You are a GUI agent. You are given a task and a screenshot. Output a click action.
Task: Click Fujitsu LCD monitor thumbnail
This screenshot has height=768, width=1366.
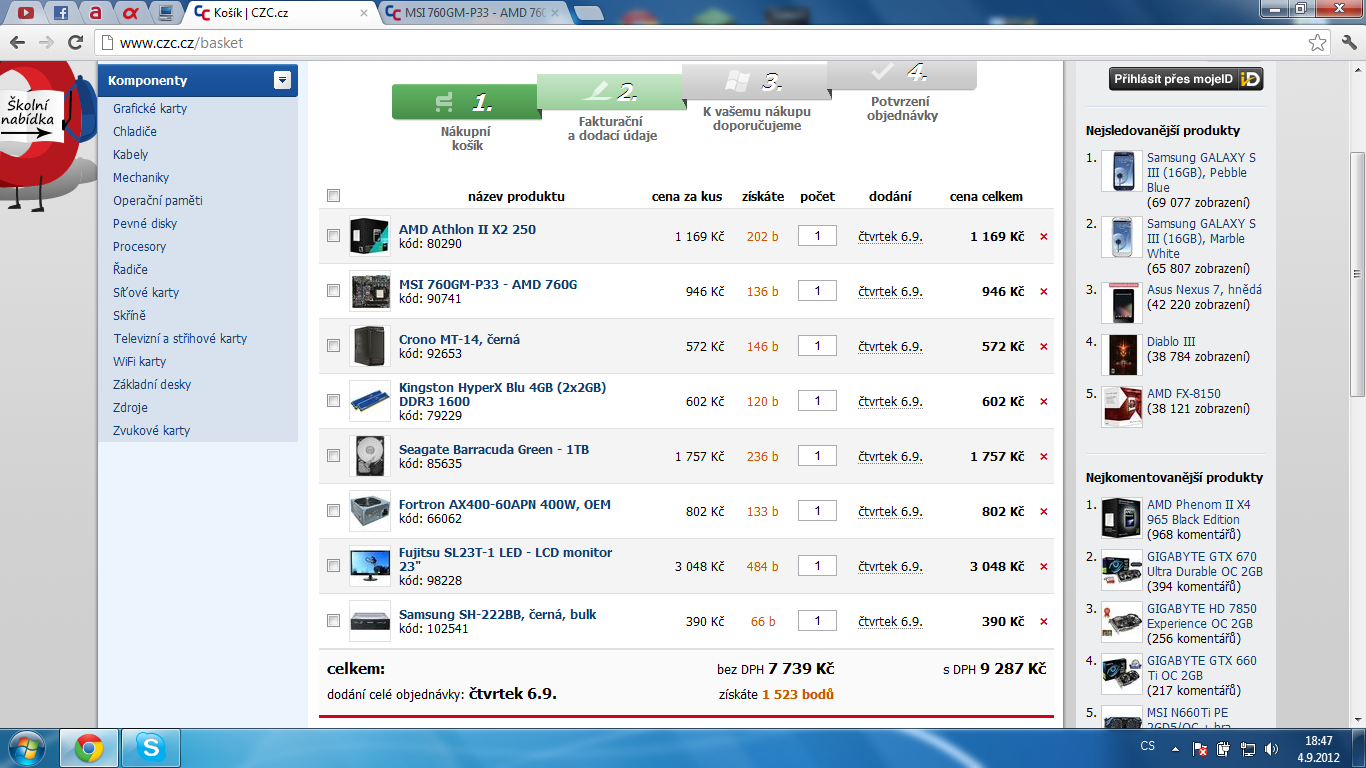tap(369, 566)
